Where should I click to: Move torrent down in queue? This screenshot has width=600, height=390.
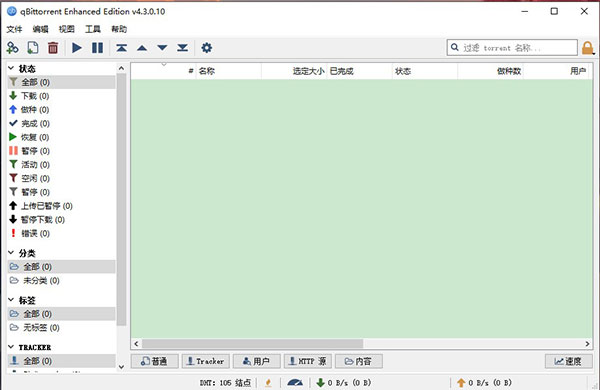(162, 48)
